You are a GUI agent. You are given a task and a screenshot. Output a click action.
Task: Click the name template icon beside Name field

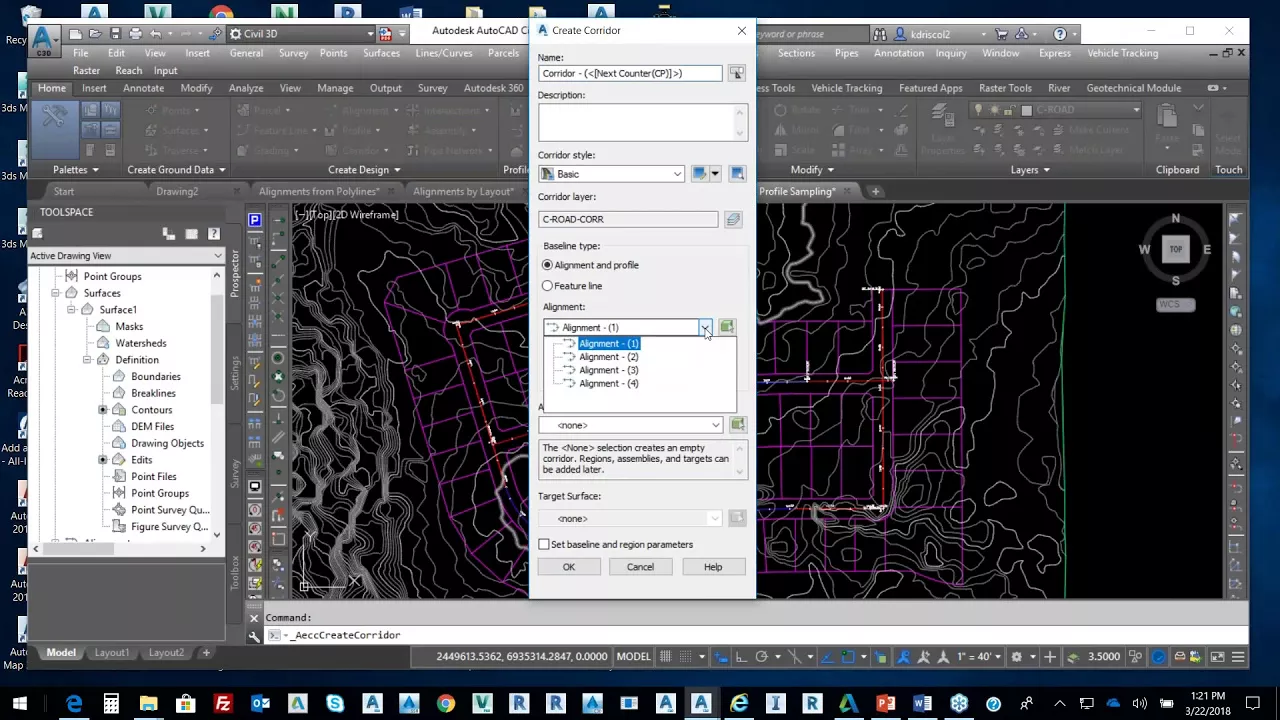[736, 73]
